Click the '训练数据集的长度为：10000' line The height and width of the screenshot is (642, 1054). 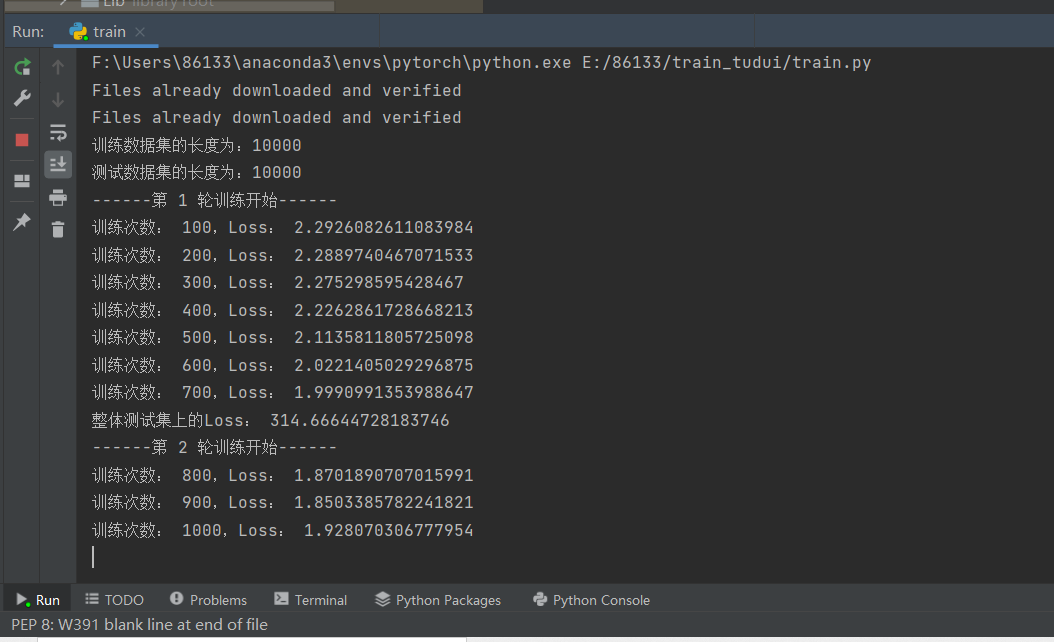coord(196,145)
